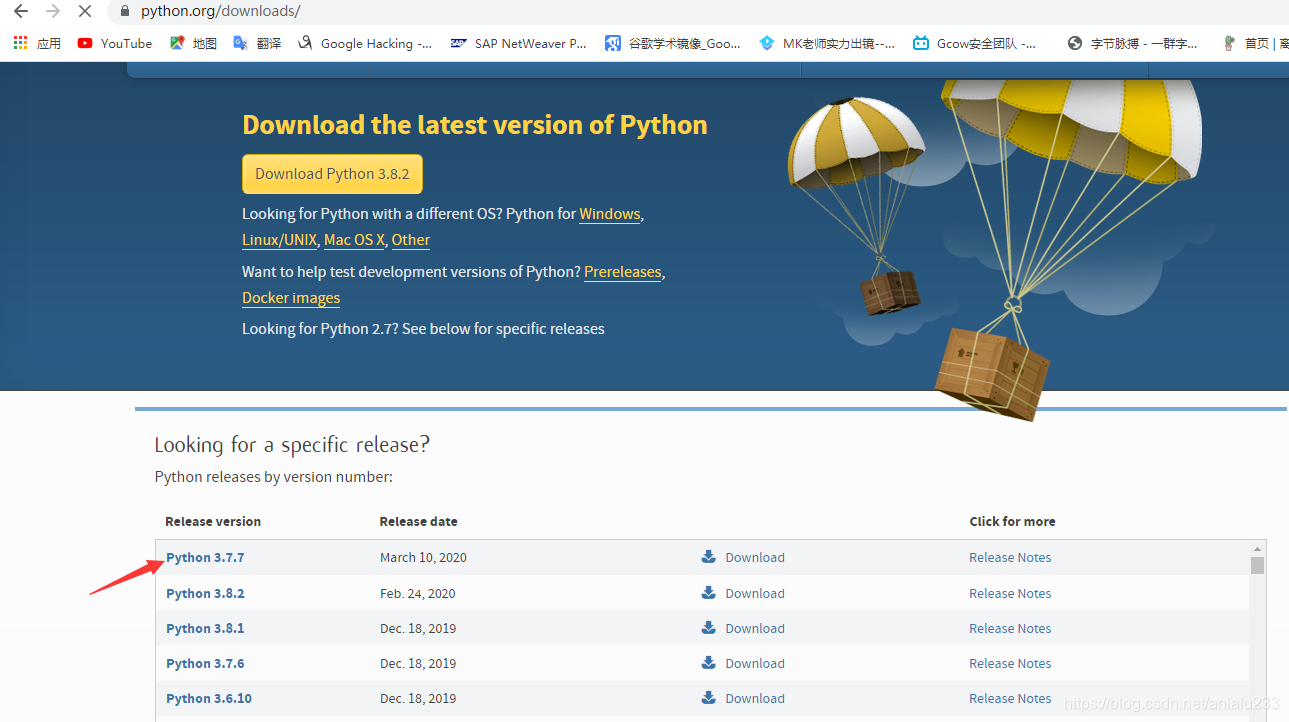Viewport: 1289px width, 722px height.
Task: Open the 字节脉搏 bookmark
Action: coord(1132,43)
